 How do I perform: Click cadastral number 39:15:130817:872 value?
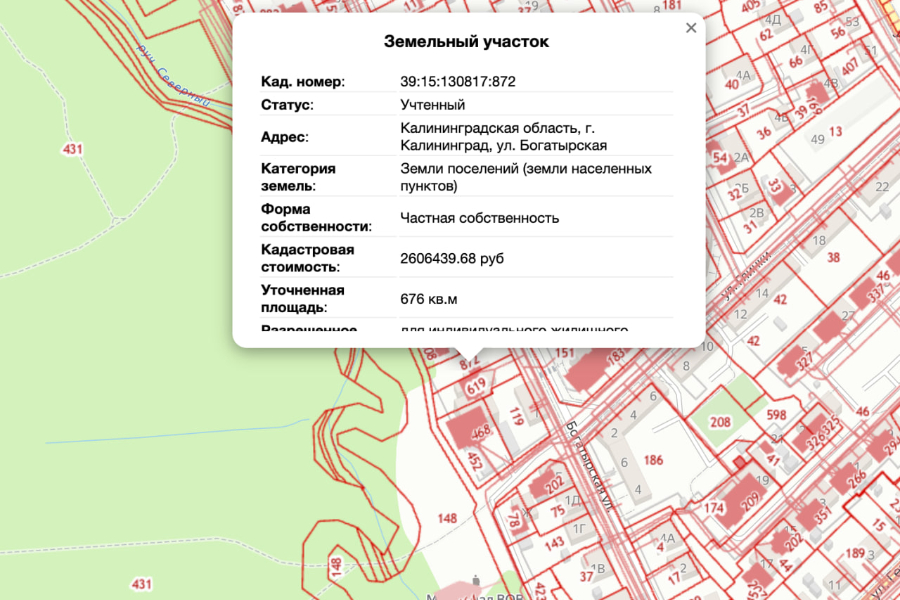(x=457, y=81)
